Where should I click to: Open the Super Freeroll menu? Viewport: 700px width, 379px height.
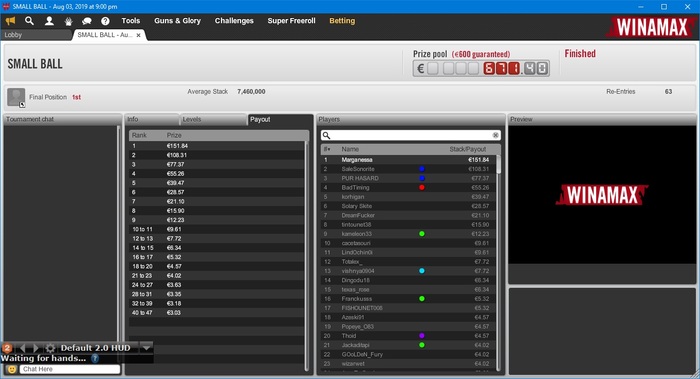(x=291, y=21)
